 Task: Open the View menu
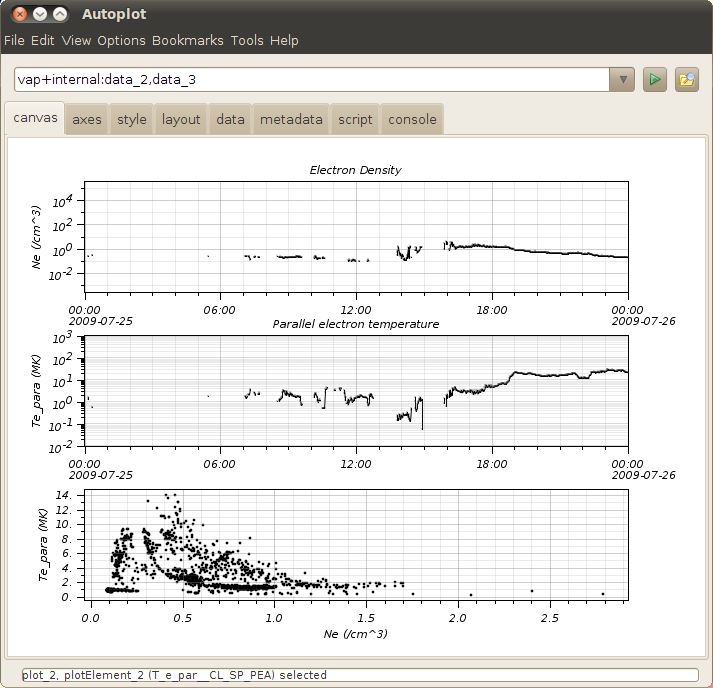[76, 41]
